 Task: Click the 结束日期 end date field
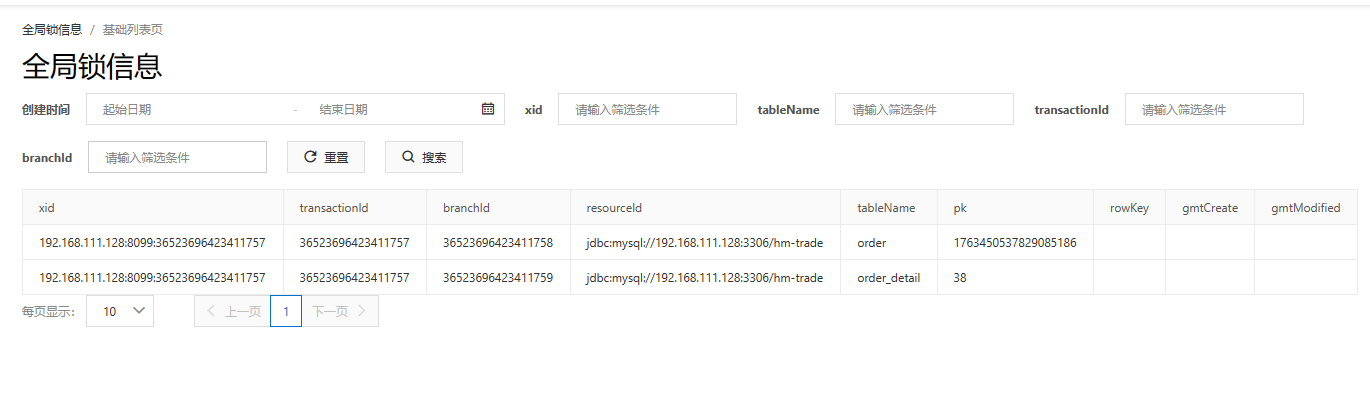pos(390,109)
